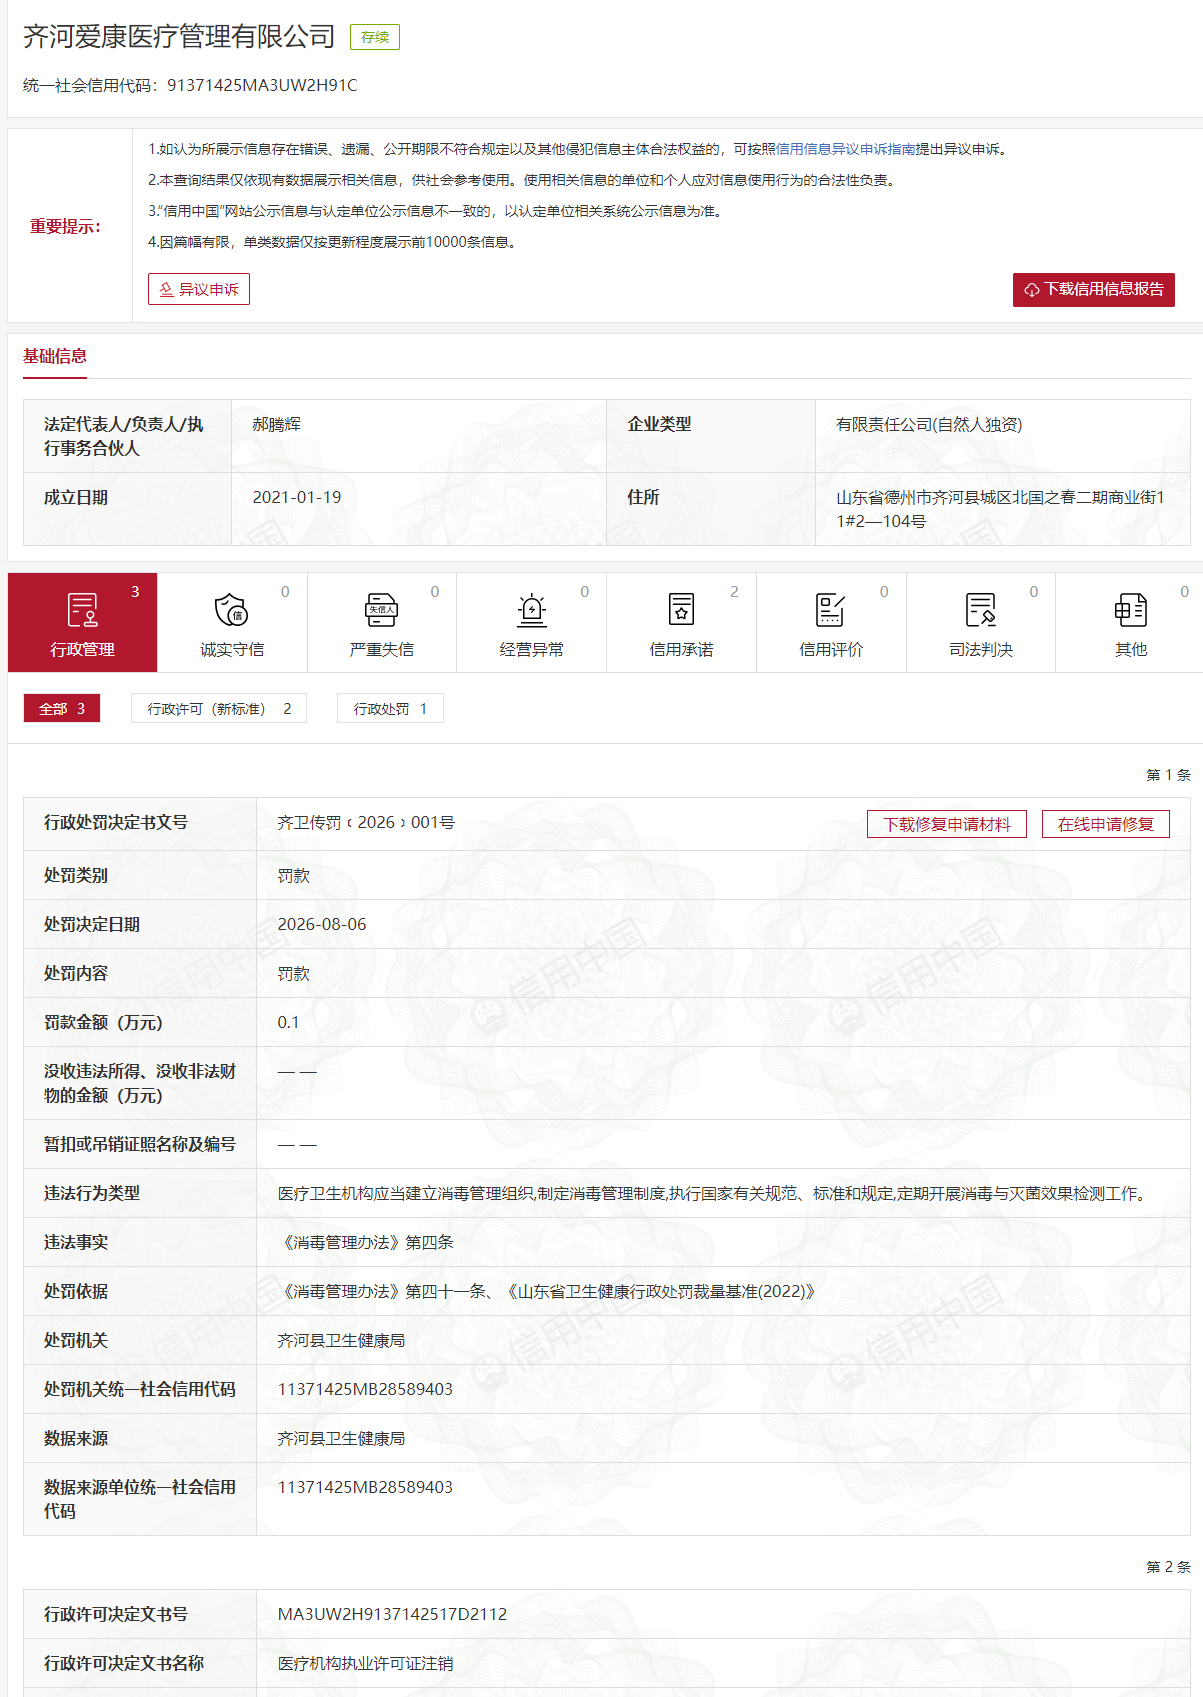Click 数据来源 value 齐河县卫生健康局
Viewport: 1203px width, 1697px height.
coord(341,1438)
